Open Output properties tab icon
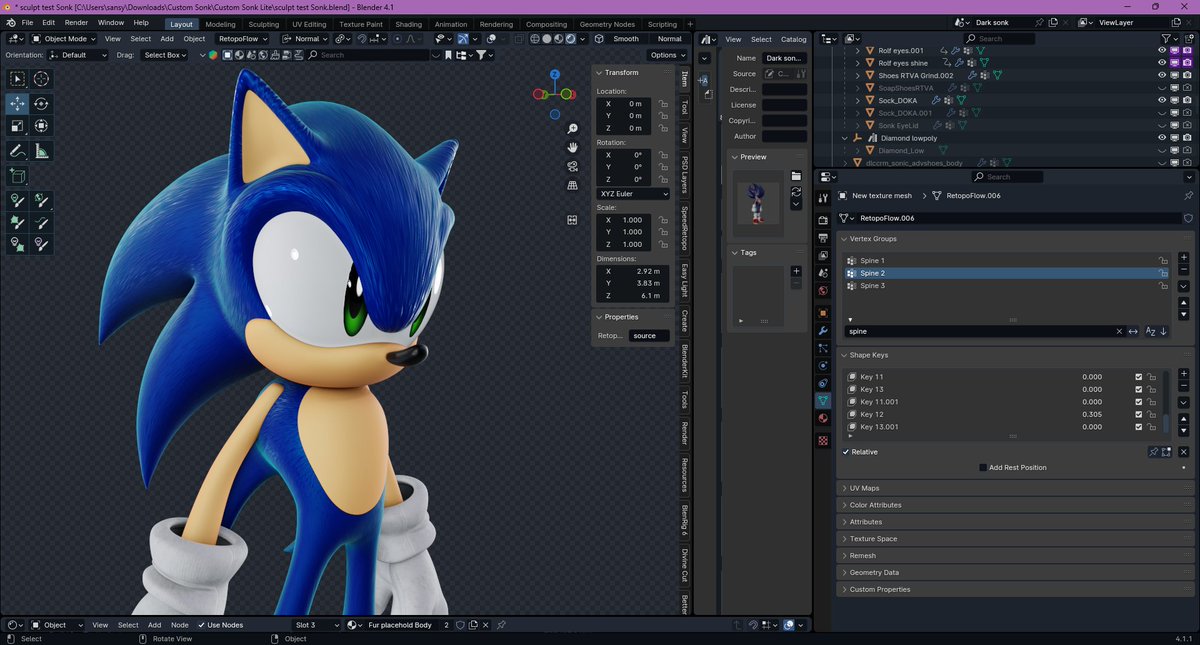Image resolution: width=1200 pixels, height=645 pixels. pos(823,238)
